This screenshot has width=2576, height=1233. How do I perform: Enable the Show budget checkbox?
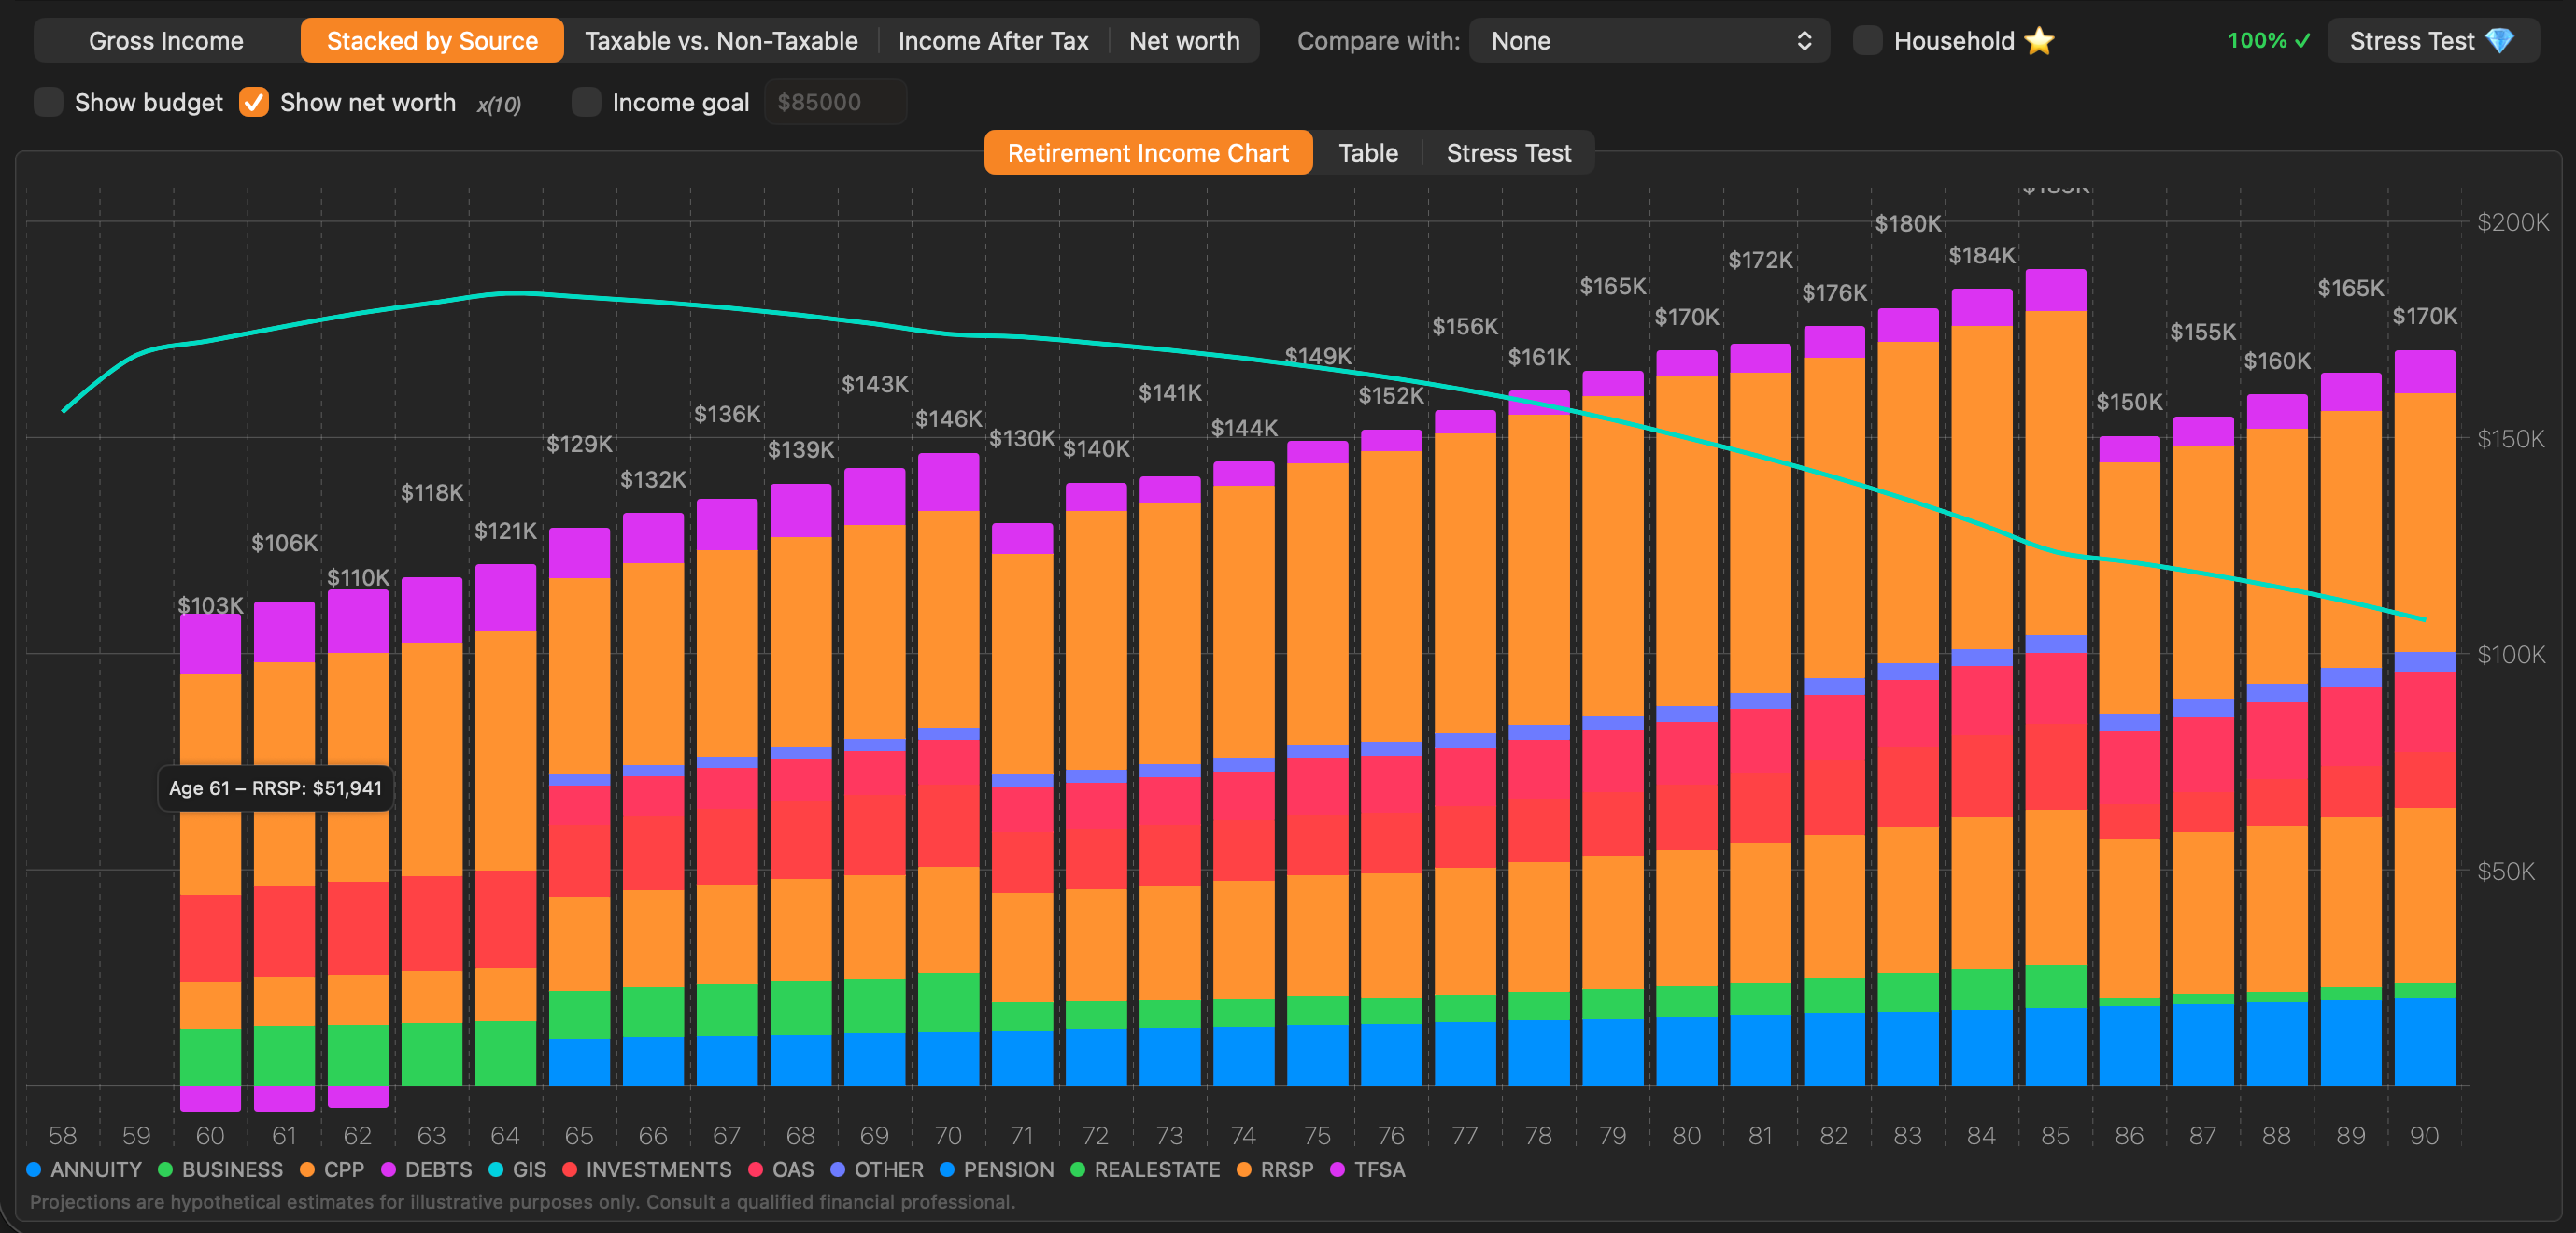click(48, 102)
